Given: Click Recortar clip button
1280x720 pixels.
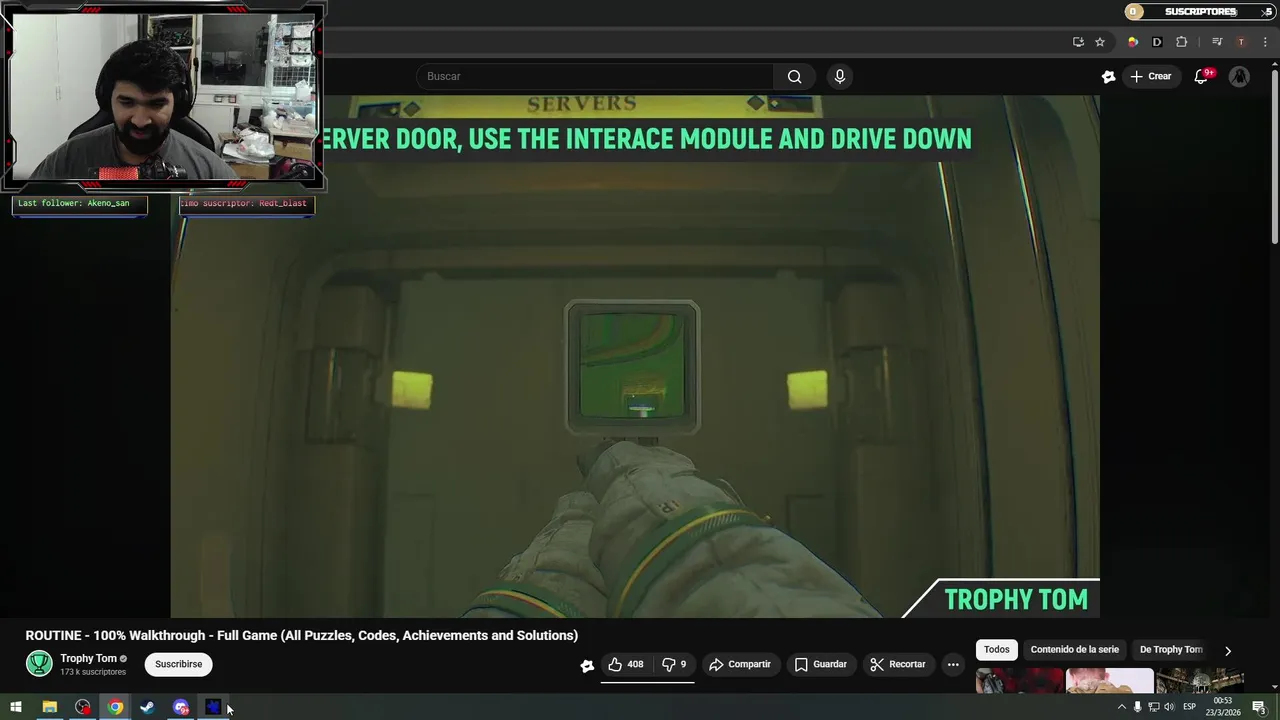Looking at the screenshot, I should pyautogui.click(x=898, y=664).
